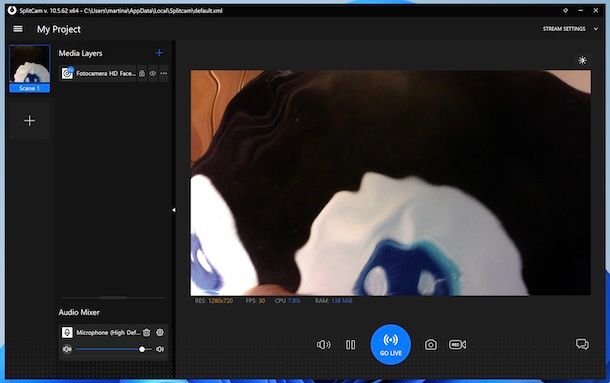This screenshot has height=383, width=610.
Task: Select the Fotocamera HD Face layer
Action: pos(106,73)
